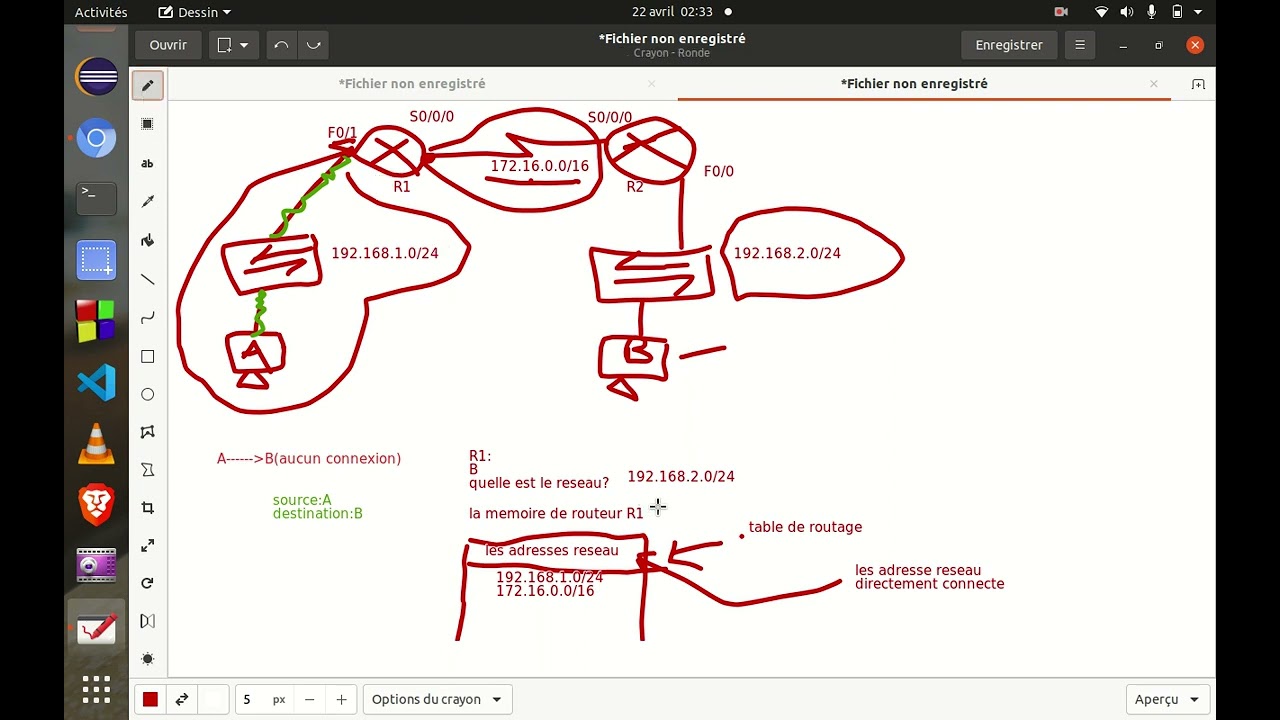Image resolution: width=1280 pixels, height=720 pixels.
Task: Open the Aperçu preview dropdown
Action: click(x=1167, y=700)
